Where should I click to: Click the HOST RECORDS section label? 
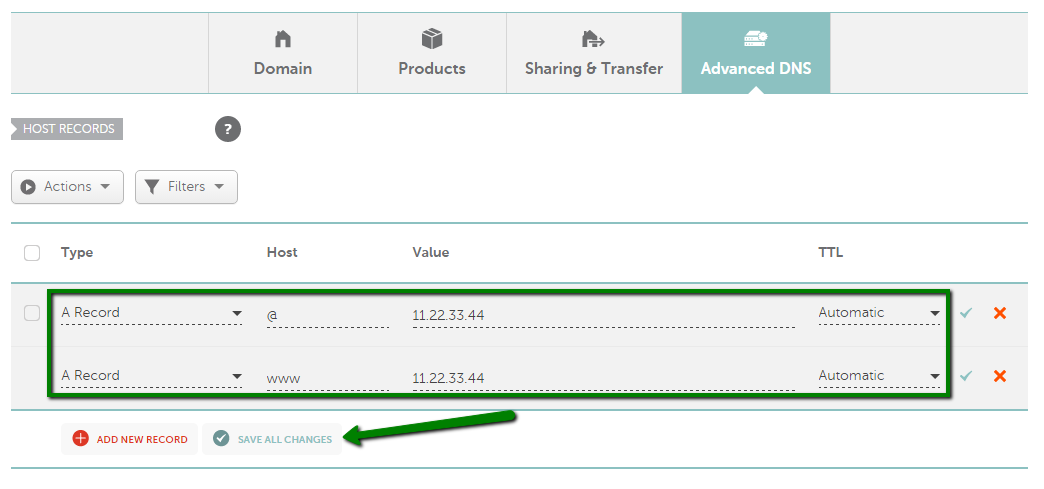point(67,129)
